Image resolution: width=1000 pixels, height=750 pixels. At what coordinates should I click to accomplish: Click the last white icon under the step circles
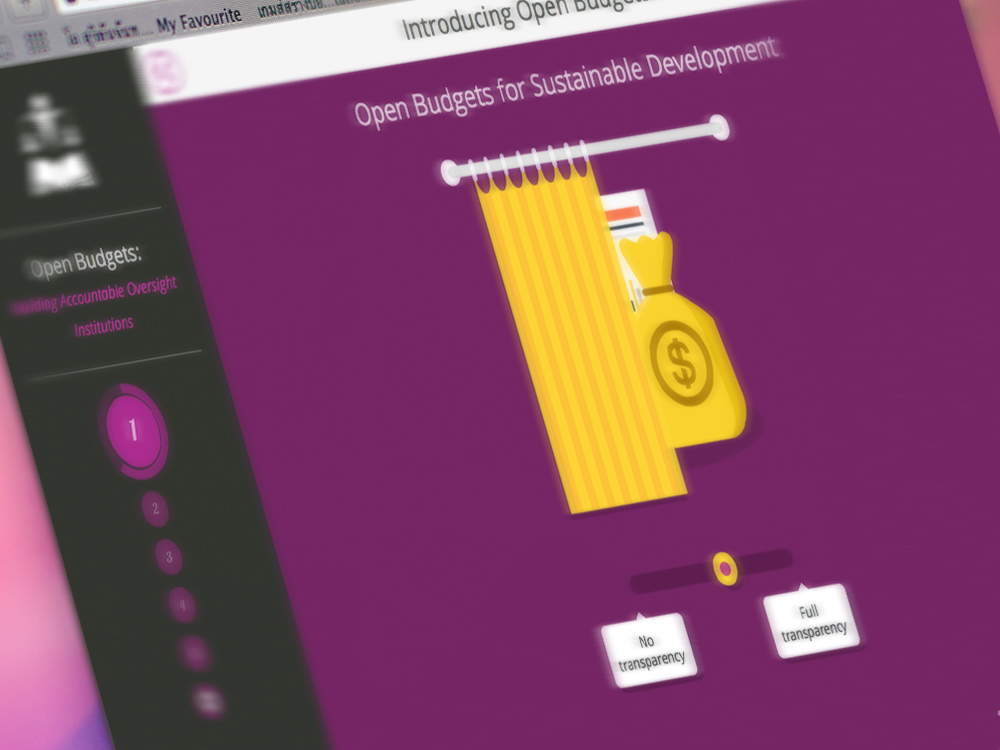[208, 700]
